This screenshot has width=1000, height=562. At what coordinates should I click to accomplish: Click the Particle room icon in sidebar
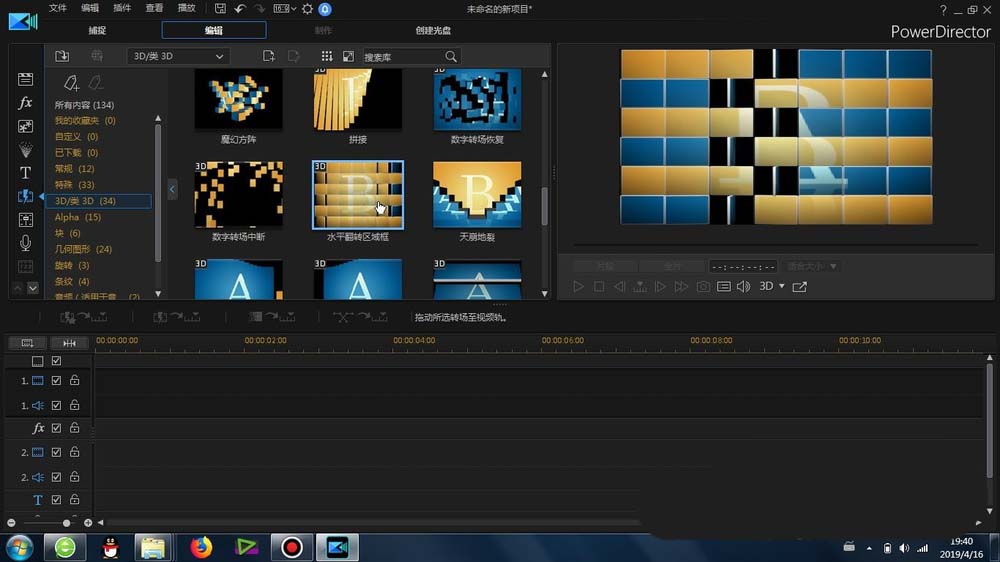[26, 150]
